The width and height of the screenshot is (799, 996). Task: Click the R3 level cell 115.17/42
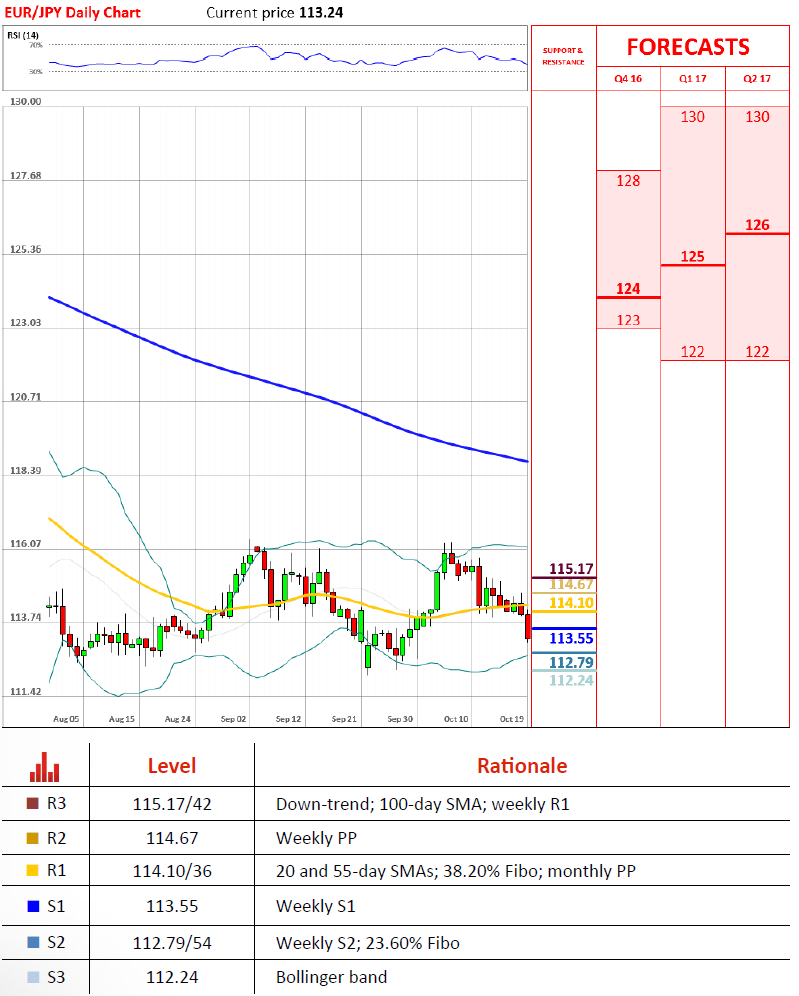(x=171, y=804)
